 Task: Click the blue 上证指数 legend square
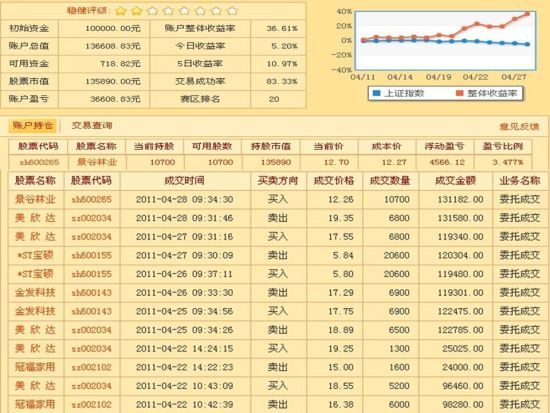coord(376,93)
